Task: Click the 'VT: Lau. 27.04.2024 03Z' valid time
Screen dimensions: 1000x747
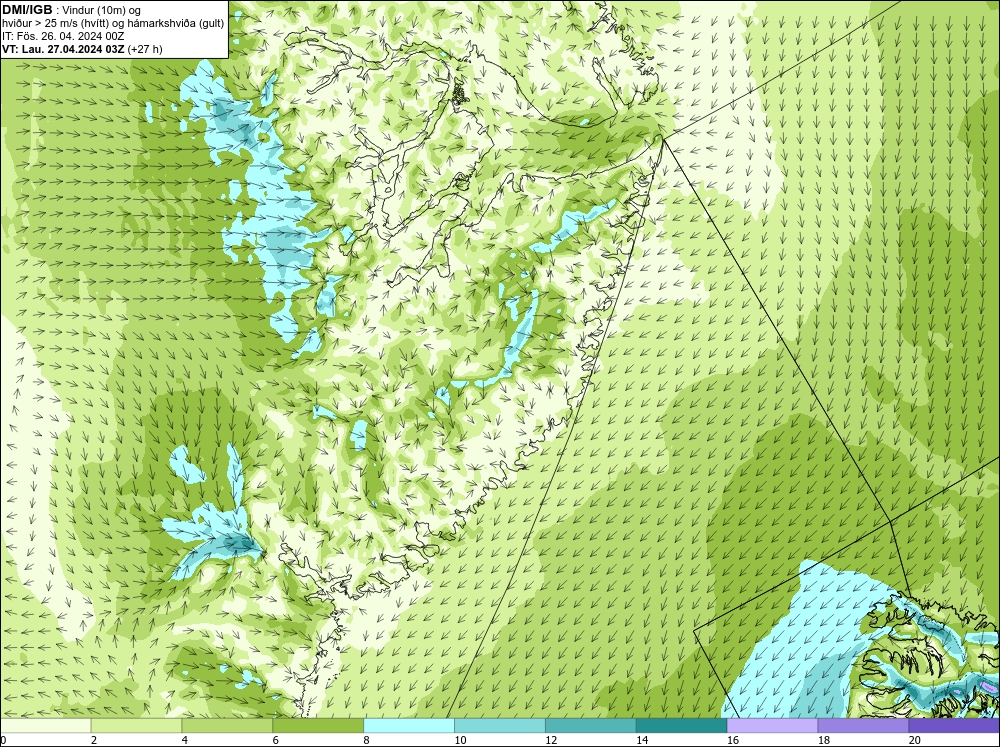Action: tap(63, 49)
